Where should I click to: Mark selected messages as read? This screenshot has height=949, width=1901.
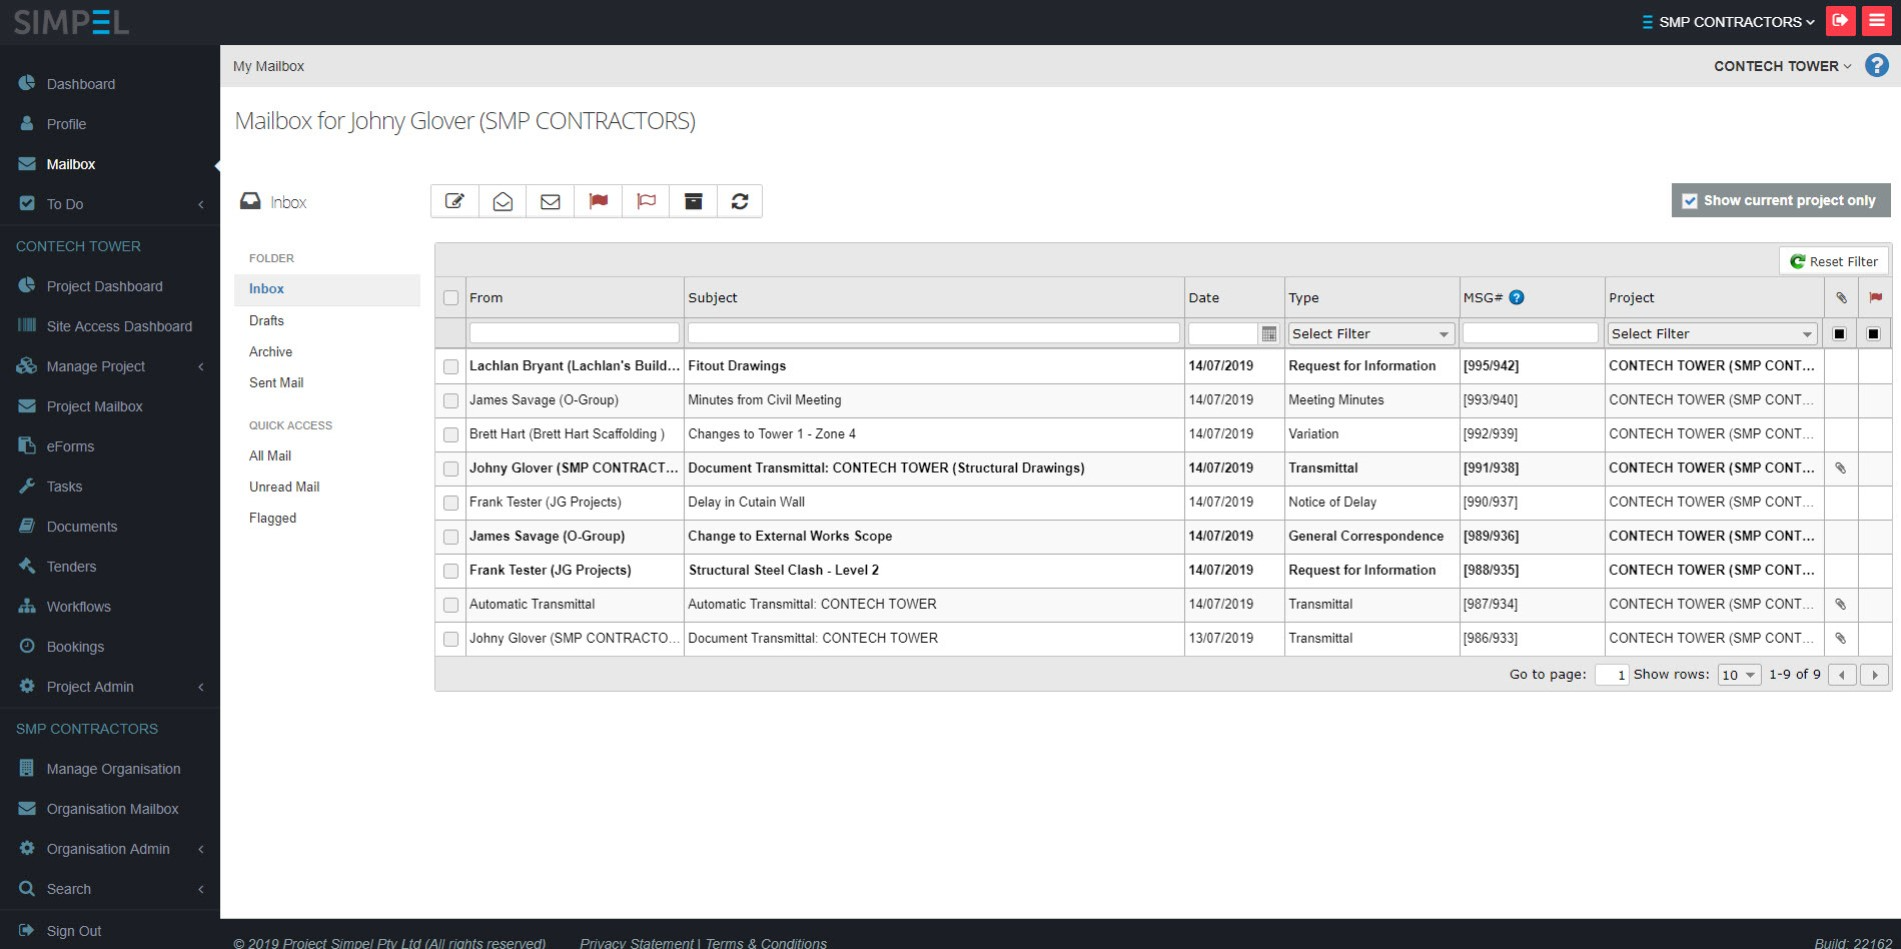(x=502, y=200)
